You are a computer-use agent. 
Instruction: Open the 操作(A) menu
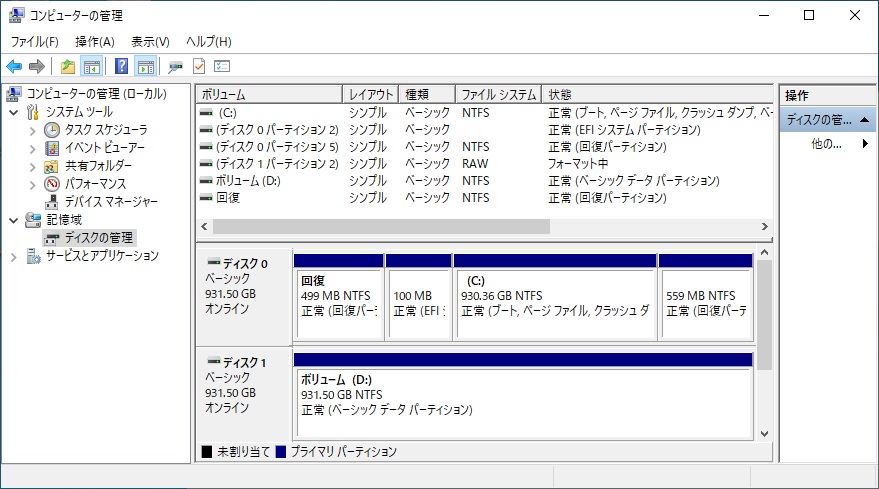tap(95, 41)
